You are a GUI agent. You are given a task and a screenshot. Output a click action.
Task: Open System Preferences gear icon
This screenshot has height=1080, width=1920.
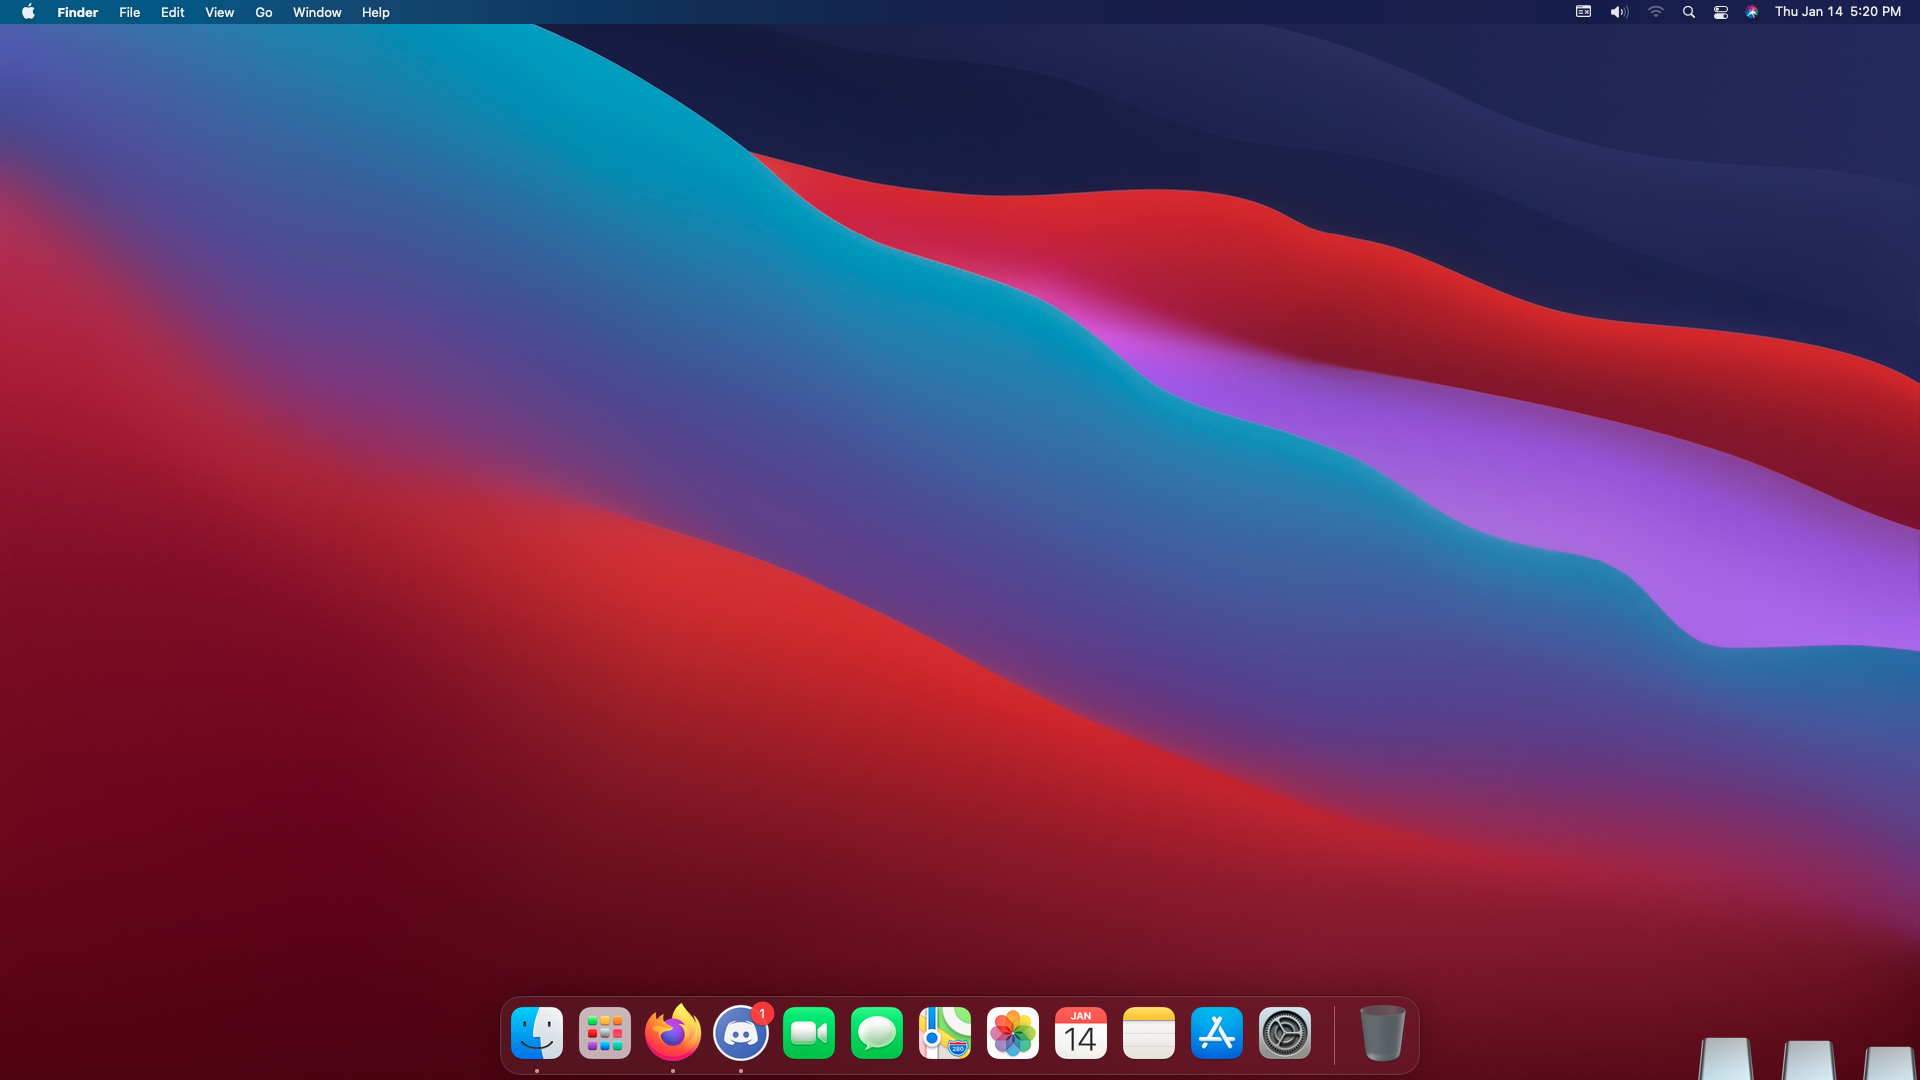[x=1285, y=1033]
